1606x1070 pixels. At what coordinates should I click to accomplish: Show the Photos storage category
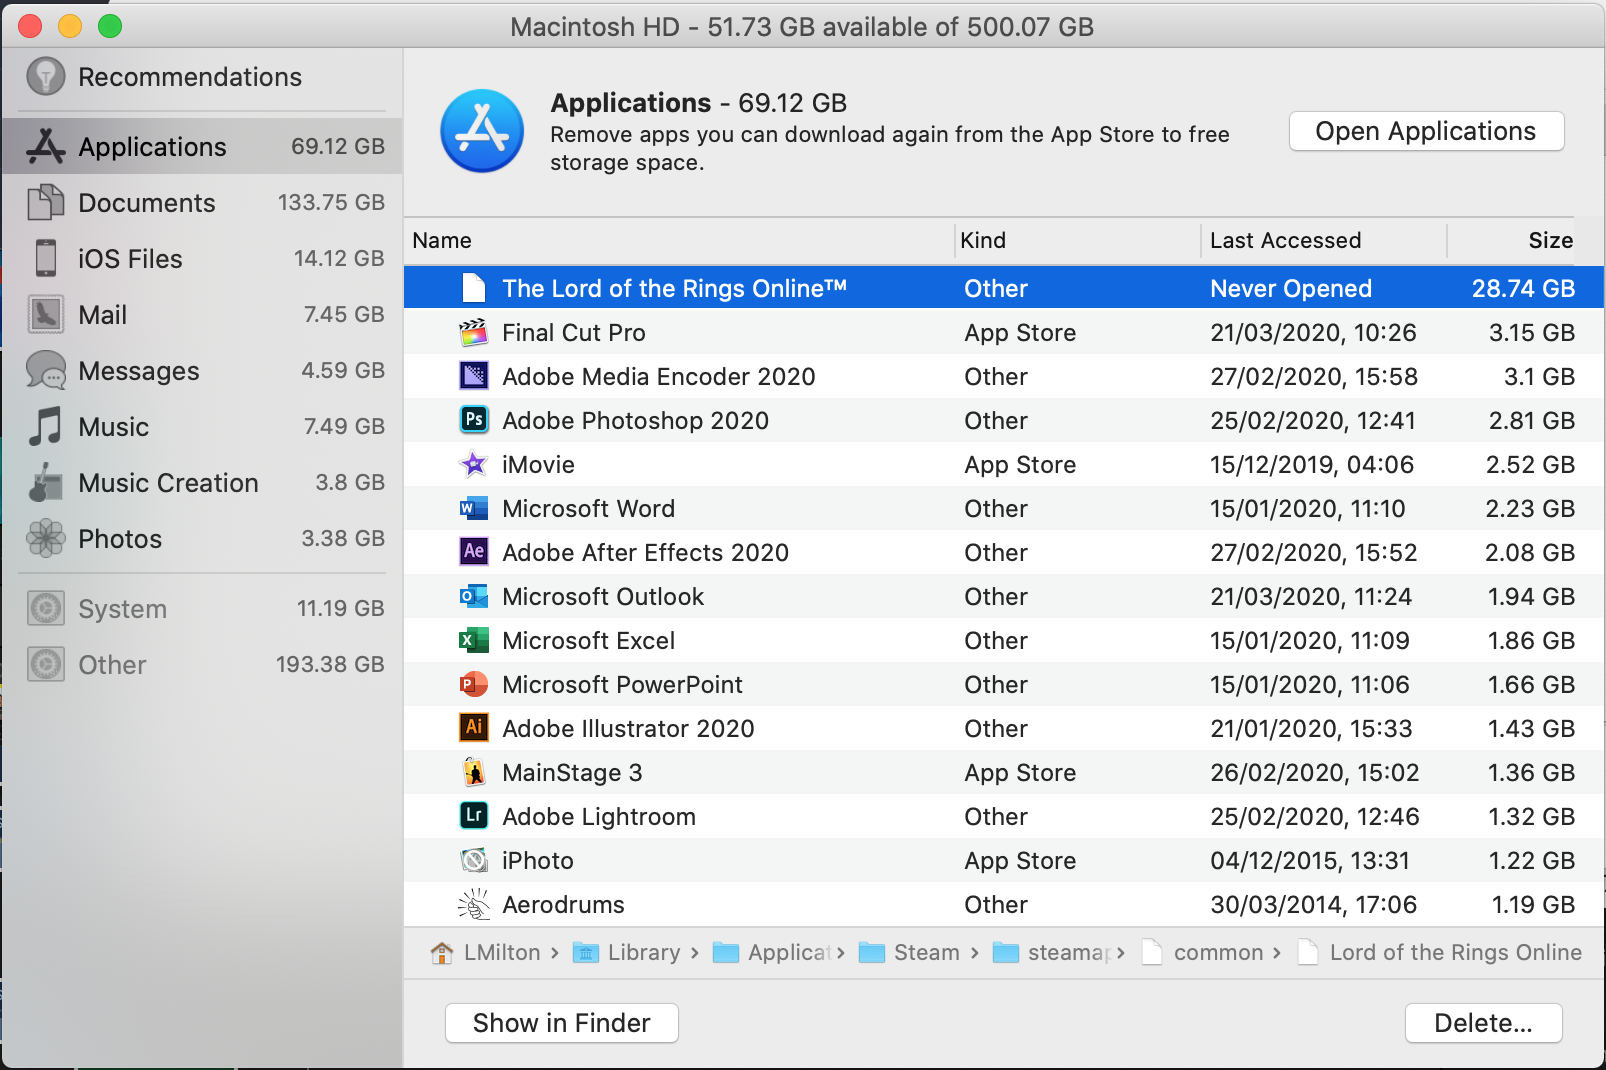click(202, 538)
